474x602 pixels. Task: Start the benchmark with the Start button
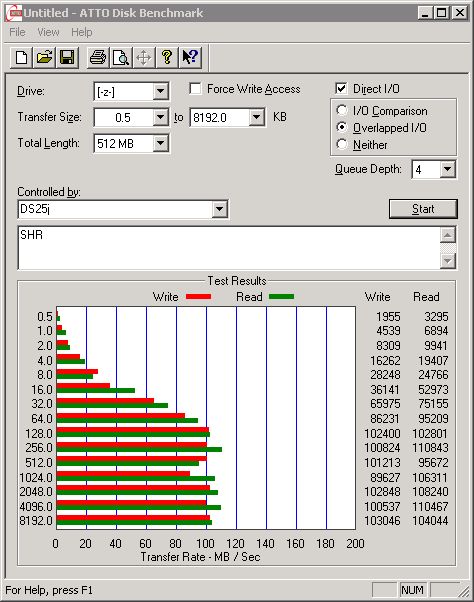[423, 209]
